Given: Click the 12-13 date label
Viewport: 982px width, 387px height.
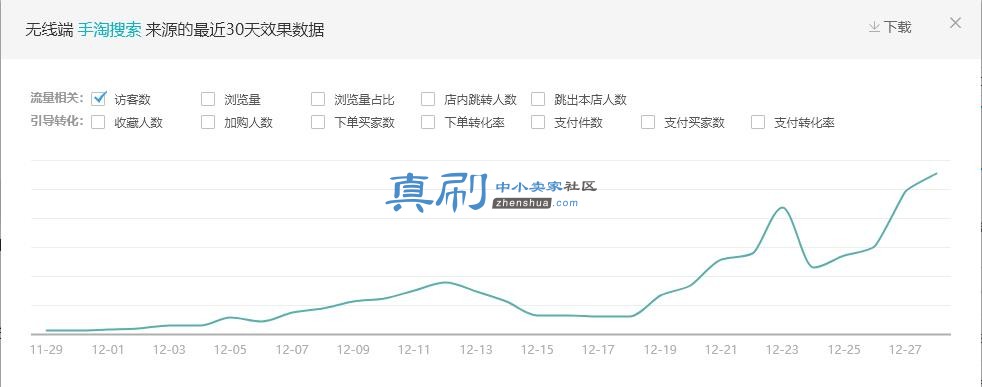Looking at the screenshot, I should [x=476, y=349].
